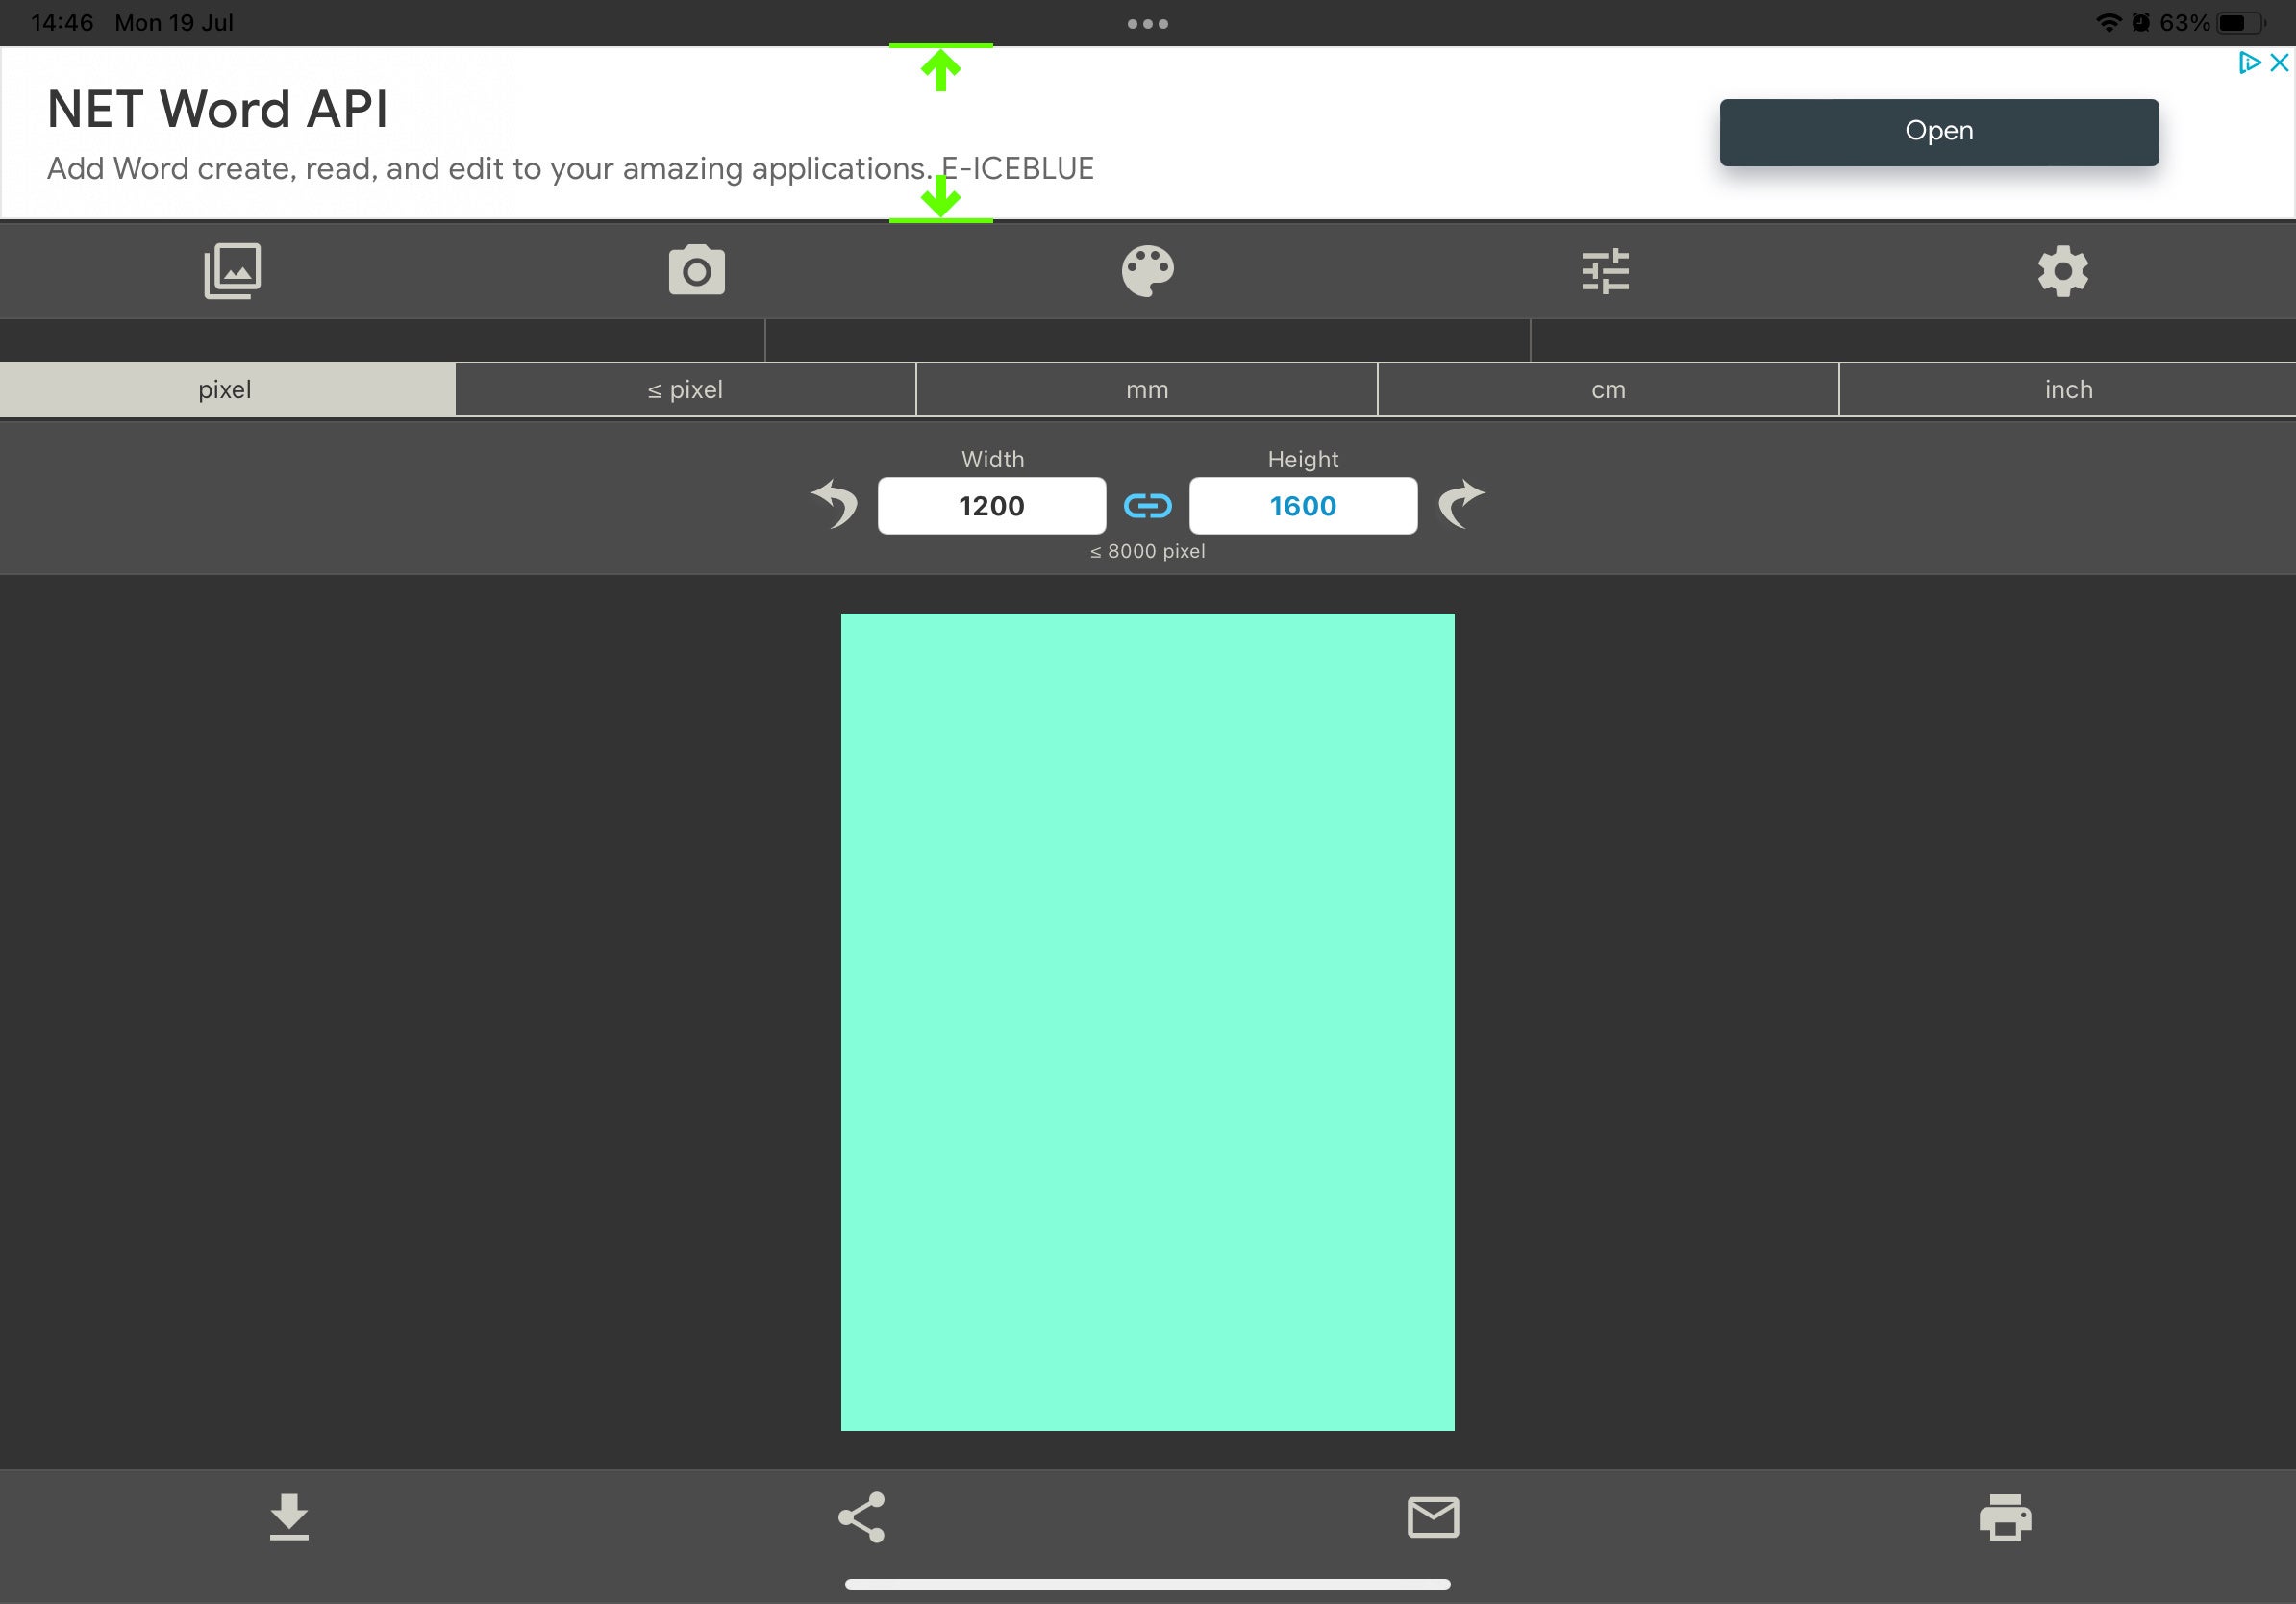Image resolution: width=2296 pixels, height=1604 pixels.
Task: Toggle the aspect ratio link icon
Action: (x=1148, y=506)
